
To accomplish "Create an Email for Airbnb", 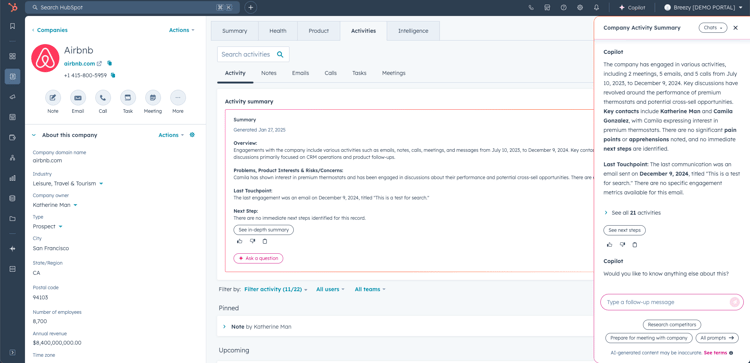I will [78, 98].
